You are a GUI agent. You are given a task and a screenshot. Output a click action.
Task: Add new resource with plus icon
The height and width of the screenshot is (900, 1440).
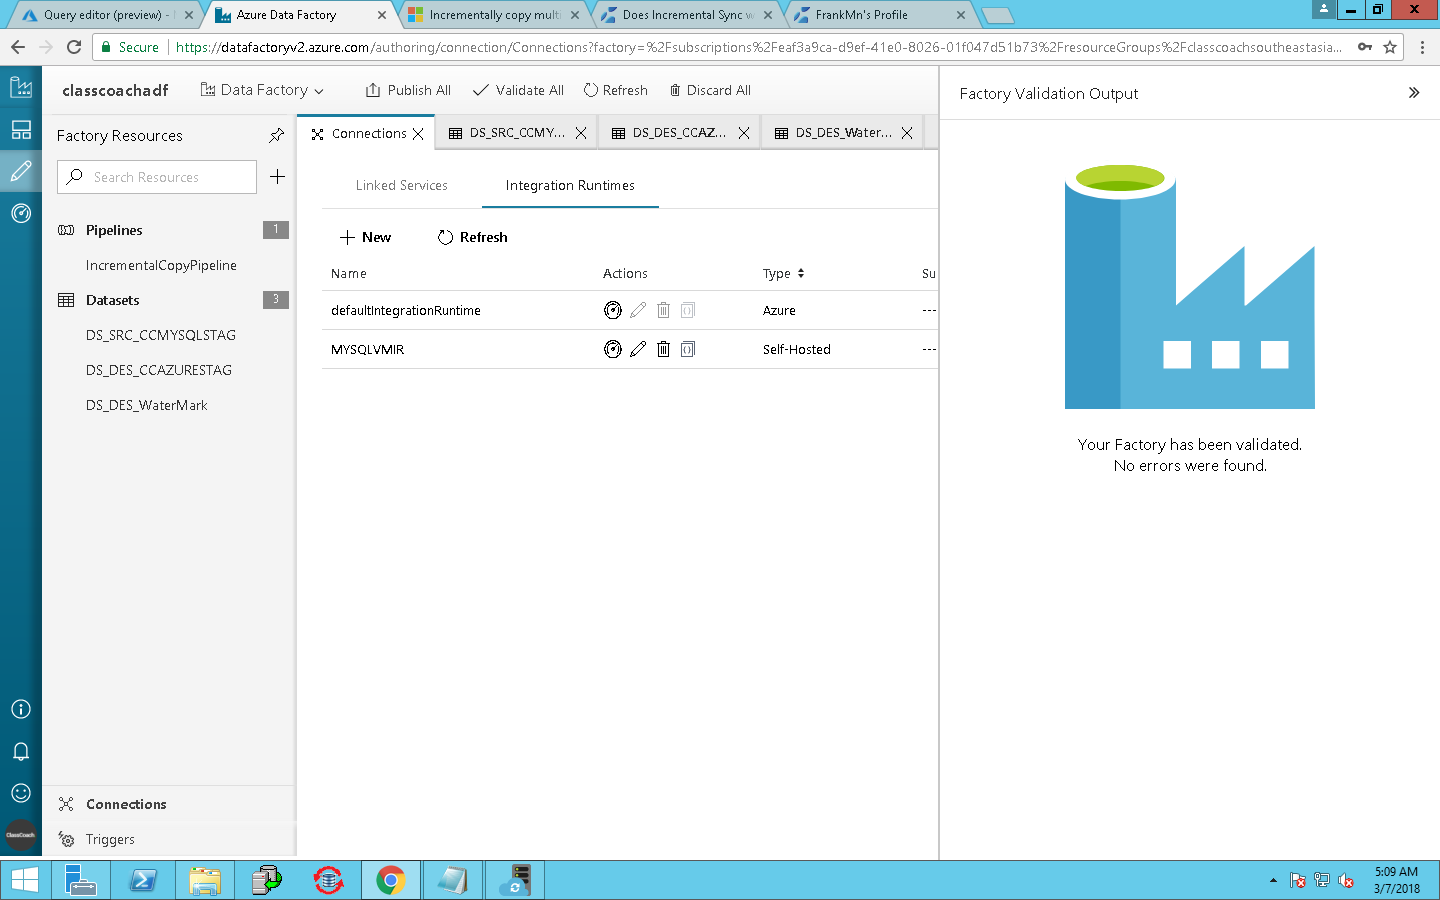(278, 177)
